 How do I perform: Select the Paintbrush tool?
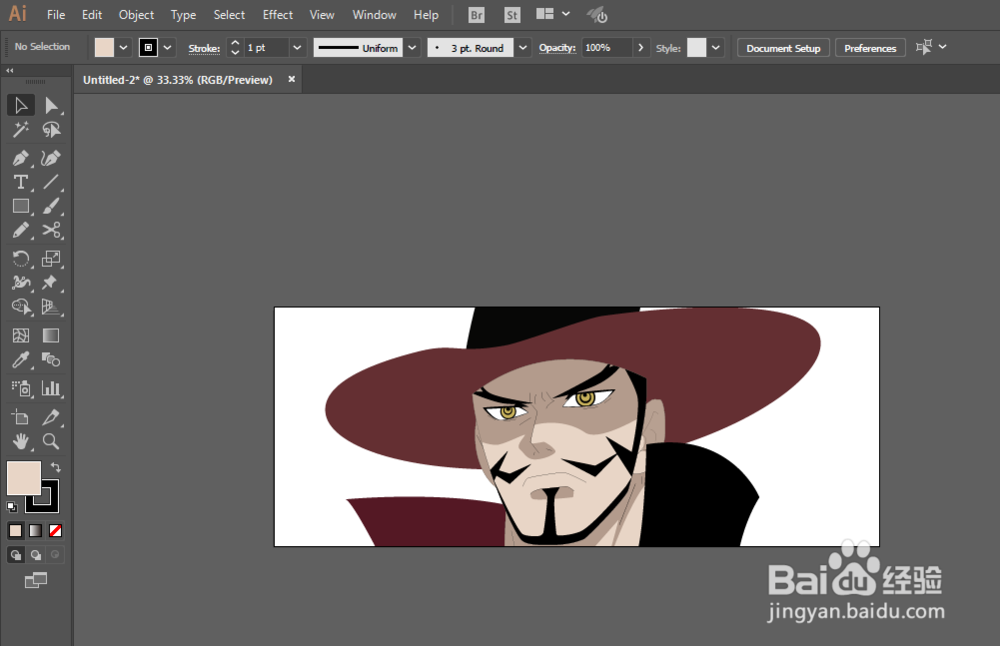click(x=51, y=207)
